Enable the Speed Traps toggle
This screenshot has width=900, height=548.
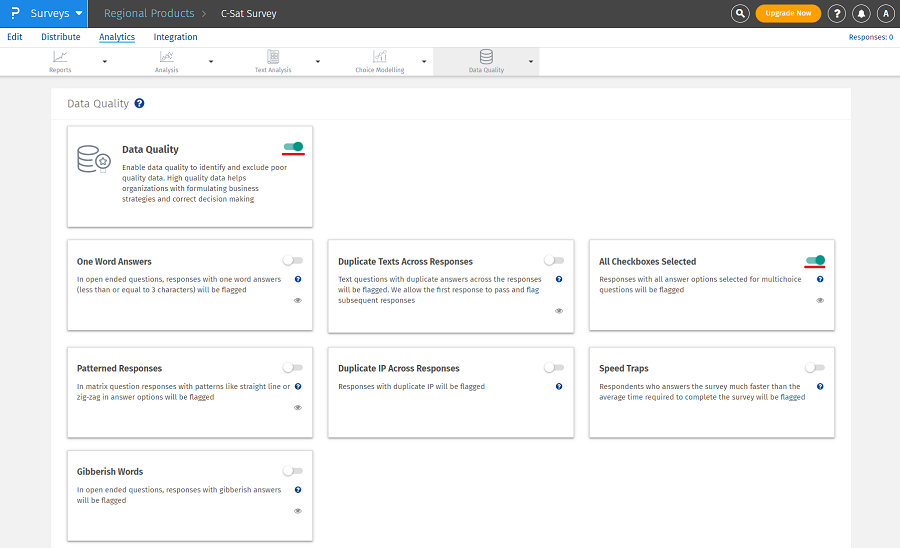point(815,368)
